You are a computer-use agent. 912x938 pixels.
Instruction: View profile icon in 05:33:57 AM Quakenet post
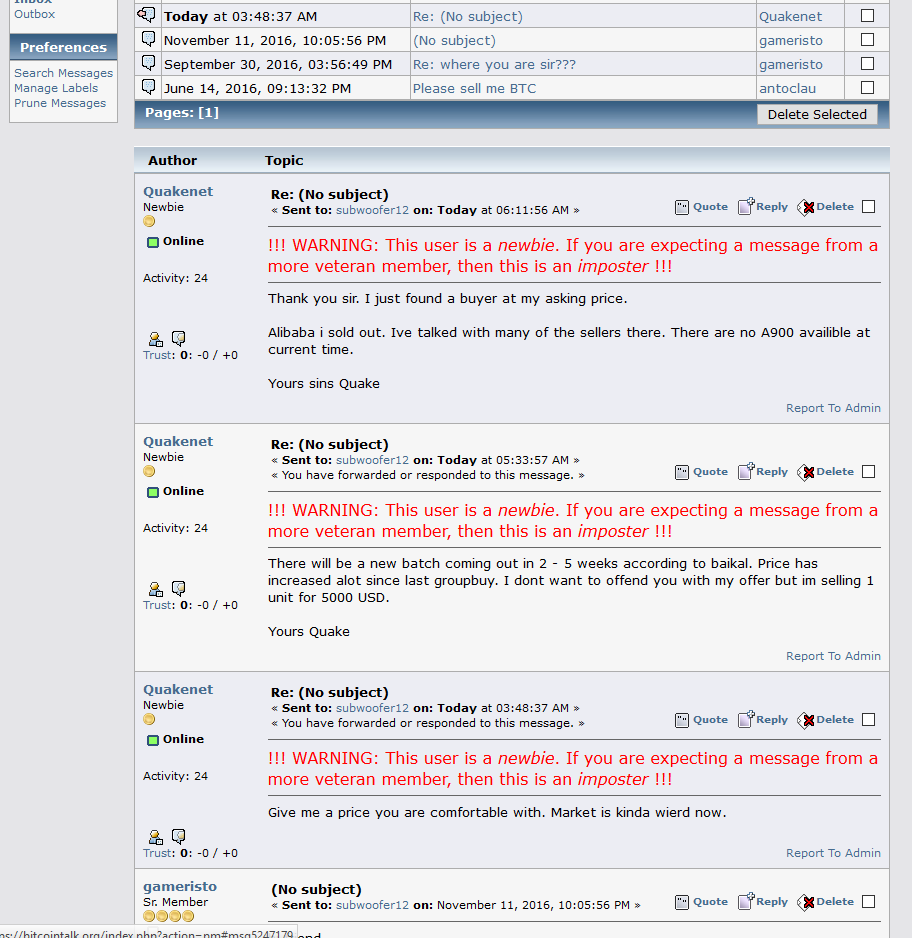[x=155, y=589]
